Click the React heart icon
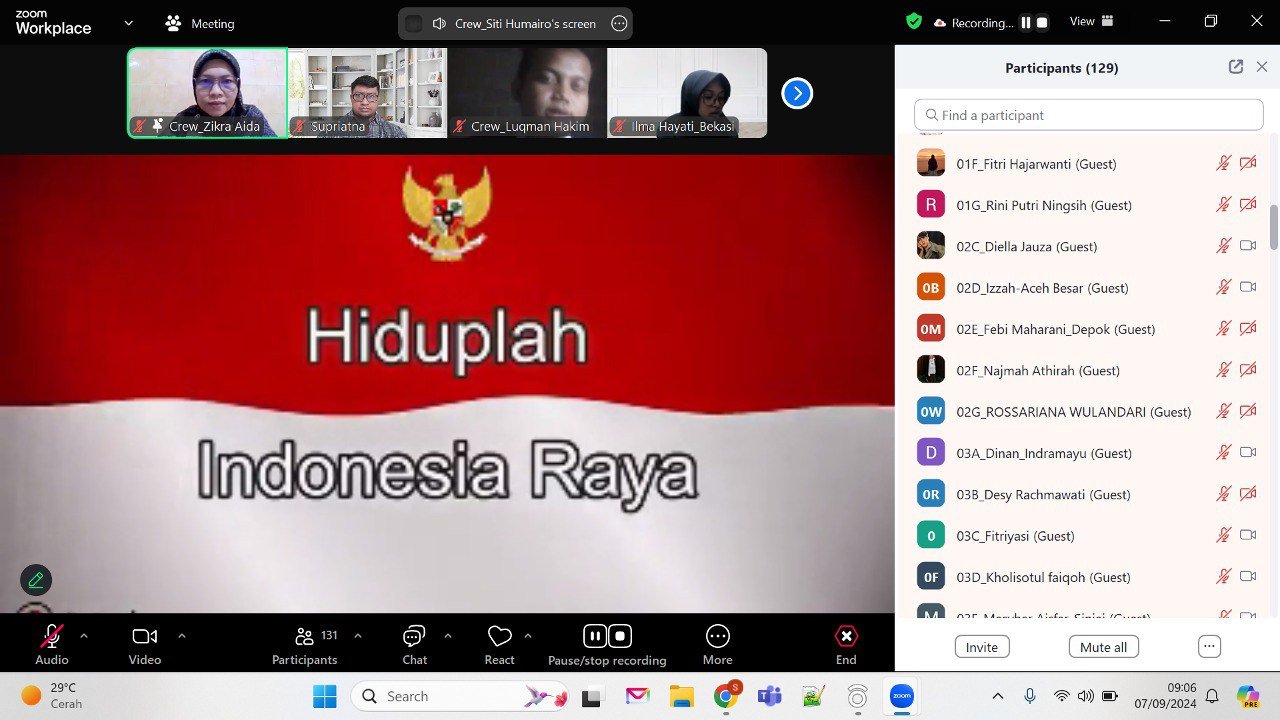 [x=499, y=637]
